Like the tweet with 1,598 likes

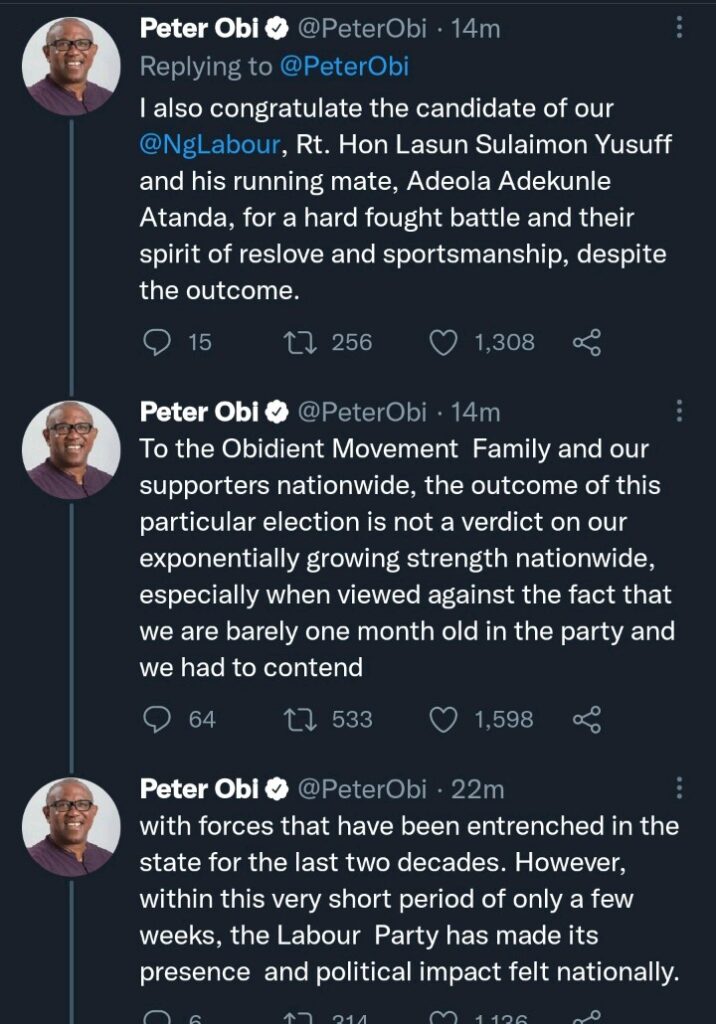pyautogui.click(x=443, y=719)
